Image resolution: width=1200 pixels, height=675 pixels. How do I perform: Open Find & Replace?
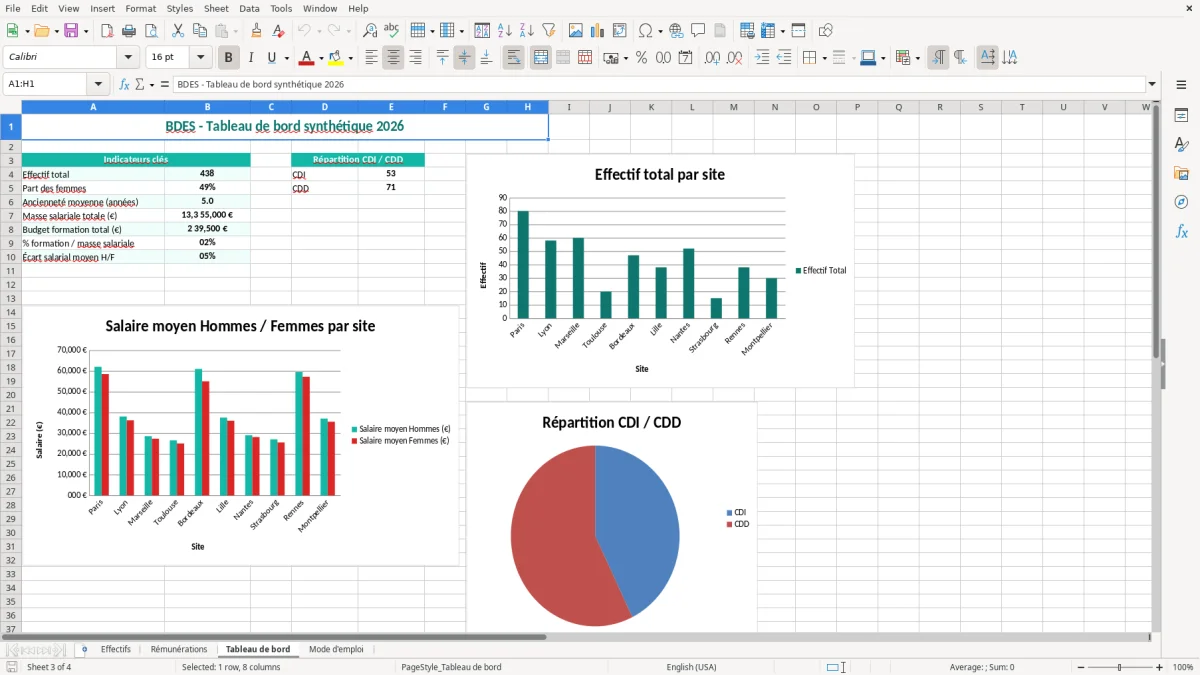pos(370,31)
